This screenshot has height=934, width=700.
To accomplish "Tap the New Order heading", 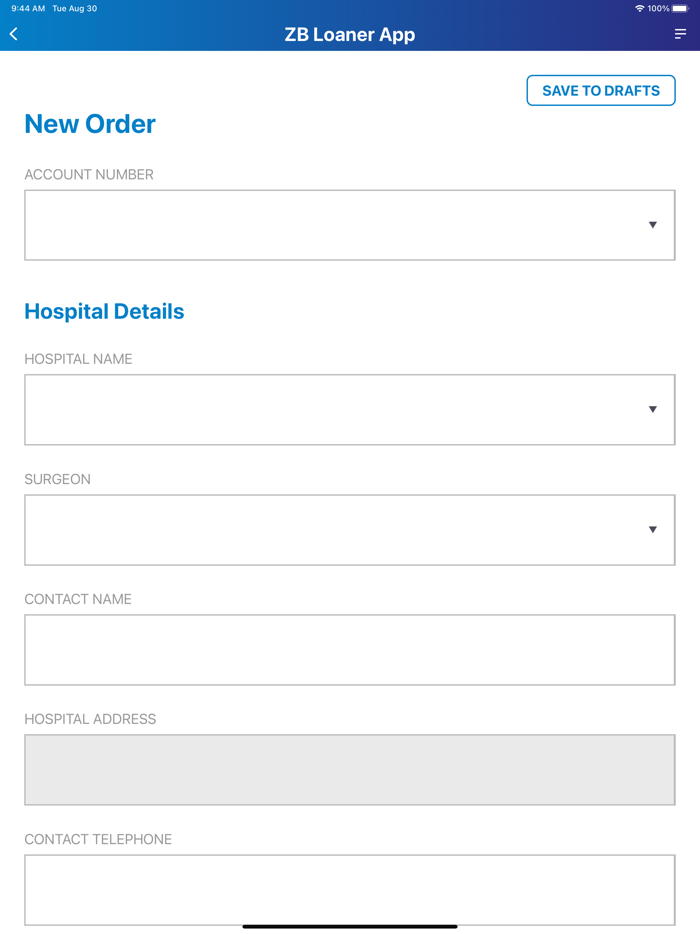I will click(x=90, y=124).
